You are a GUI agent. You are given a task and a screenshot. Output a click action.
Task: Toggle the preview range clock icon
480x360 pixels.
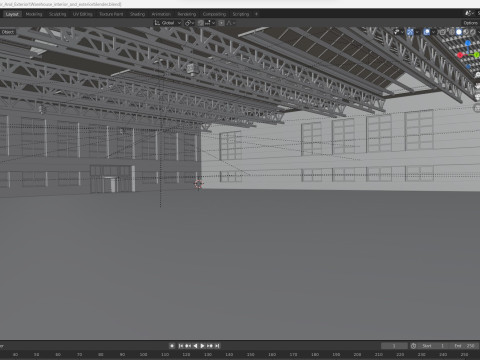413,346
